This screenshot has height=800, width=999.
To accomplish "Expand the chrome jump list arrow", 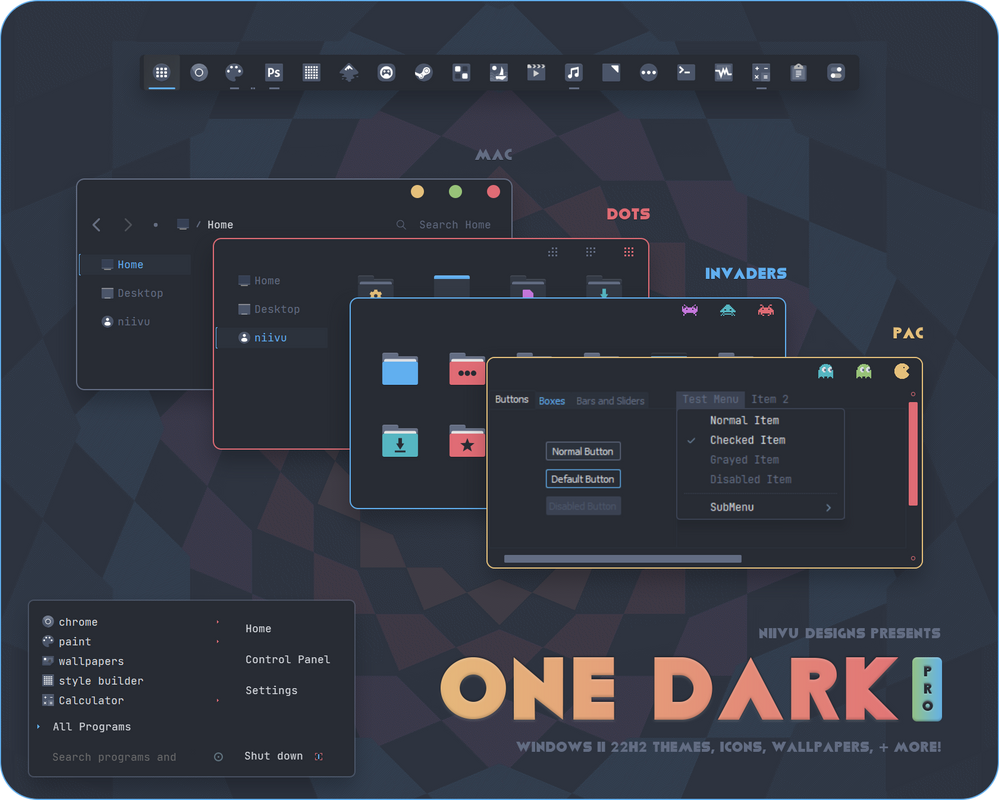I will 218,622.
